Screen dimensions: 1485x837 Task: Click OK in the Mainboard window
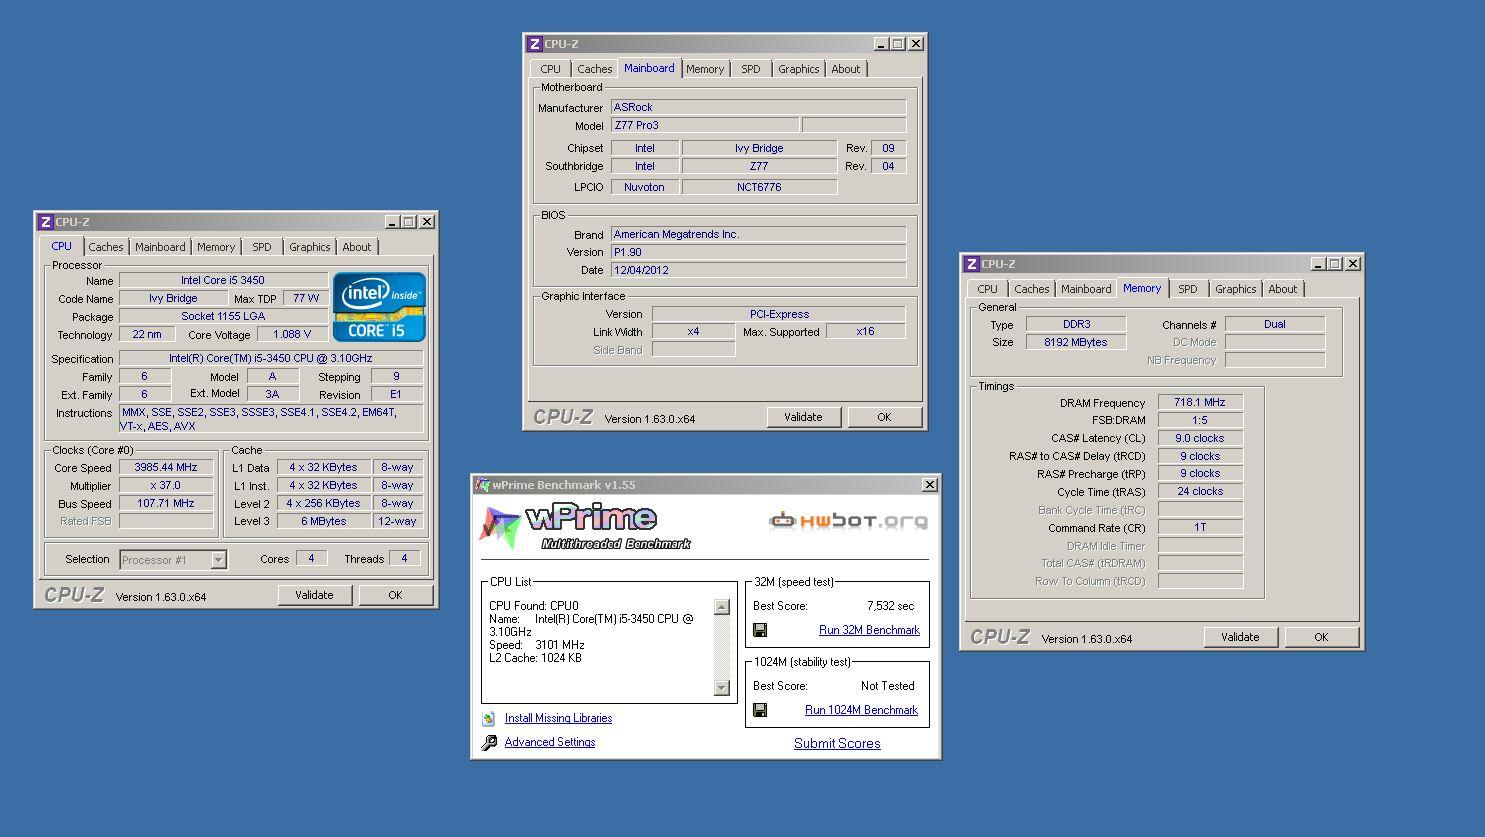pyautogui.click(x=884, y=417)
